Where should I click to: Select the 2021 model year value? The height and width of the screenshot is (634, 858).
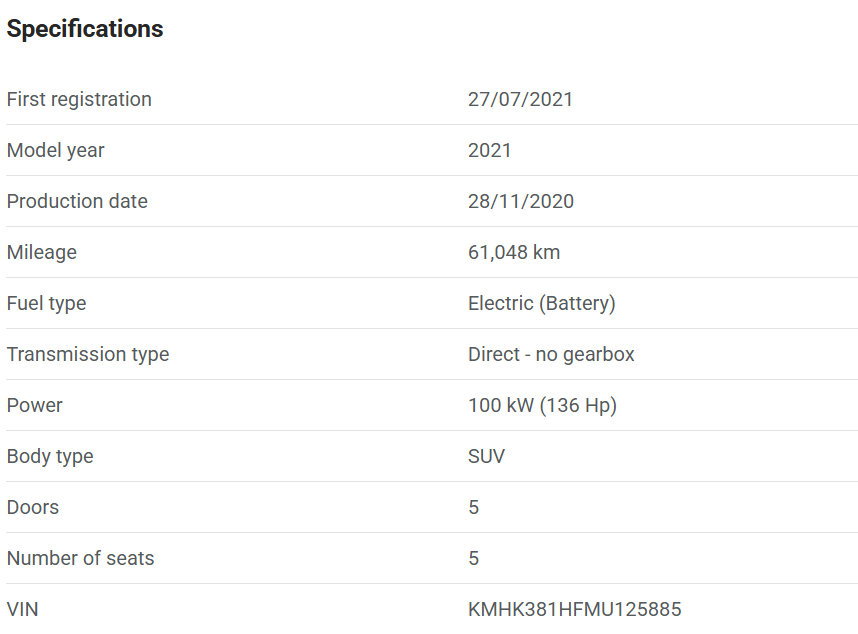490,150
